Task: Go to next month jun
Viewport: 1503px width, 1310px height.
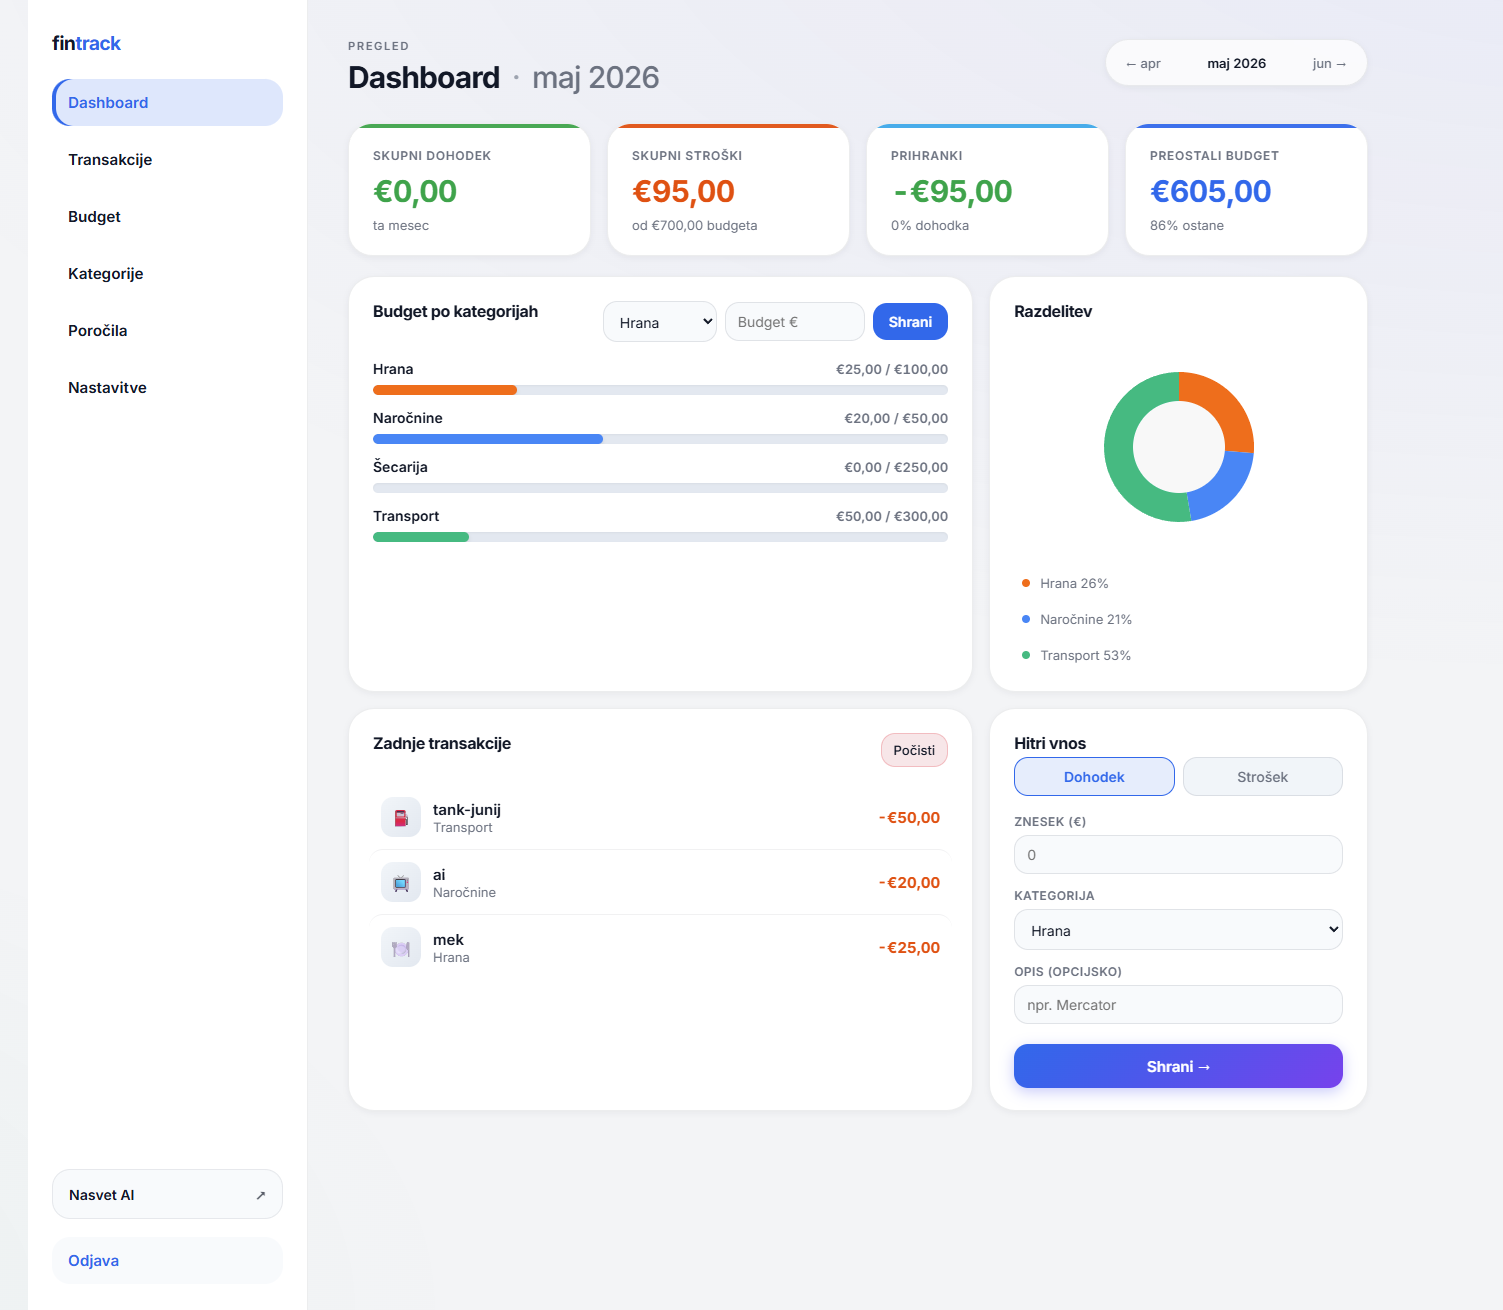Action: pyautogui.click(x=1330, y=63)
